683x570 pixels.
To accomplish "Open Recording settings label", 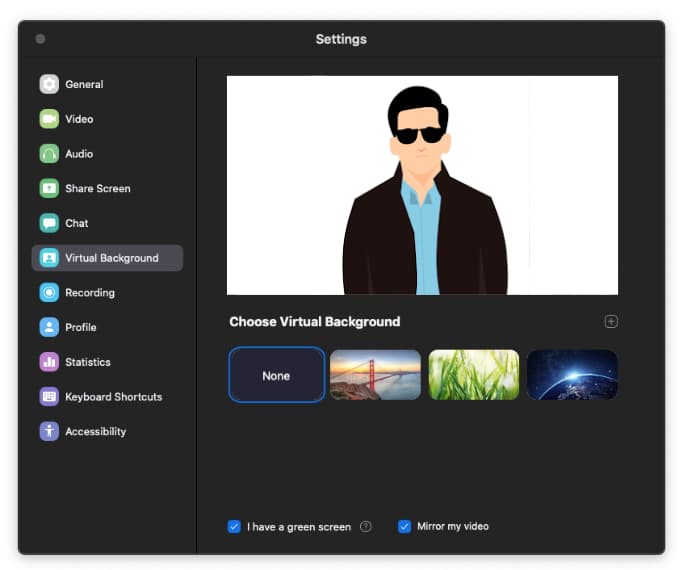I will 90,292.
